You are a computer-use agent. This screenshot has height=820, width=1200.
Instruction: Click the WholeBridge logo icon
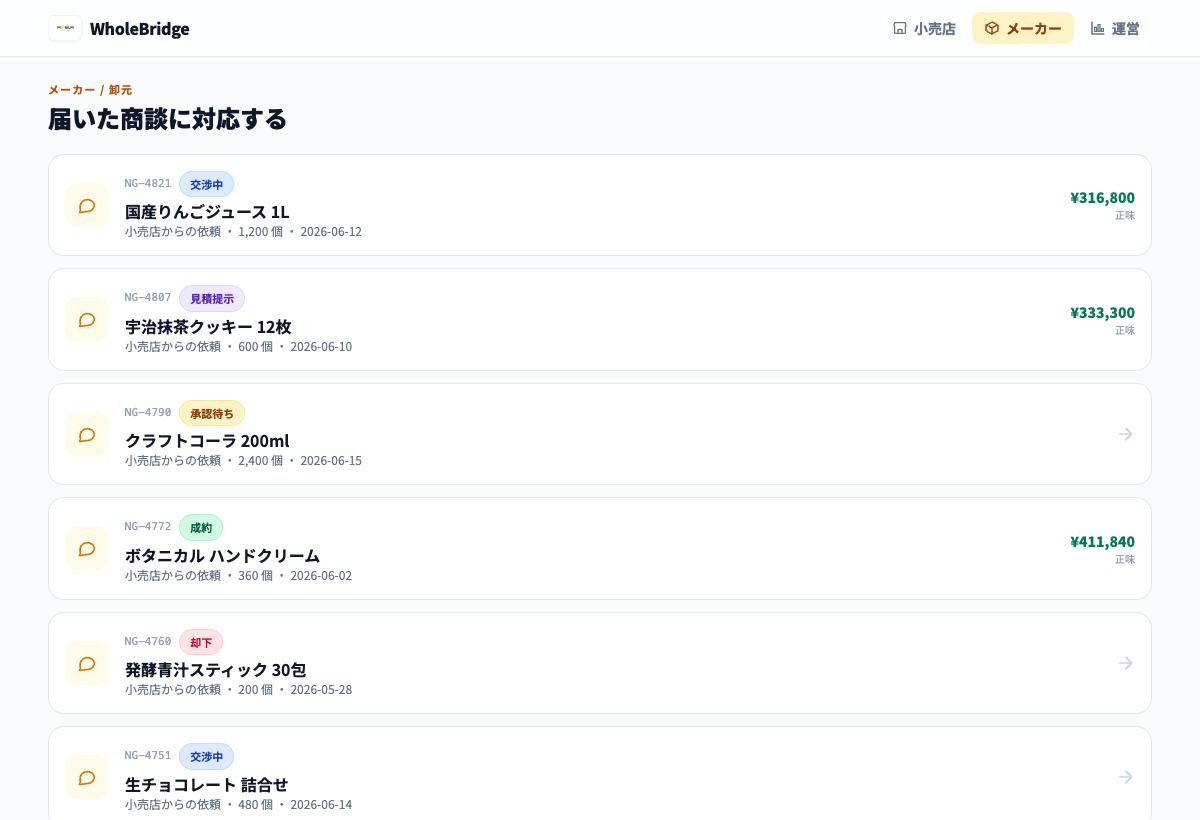[65, 28]
